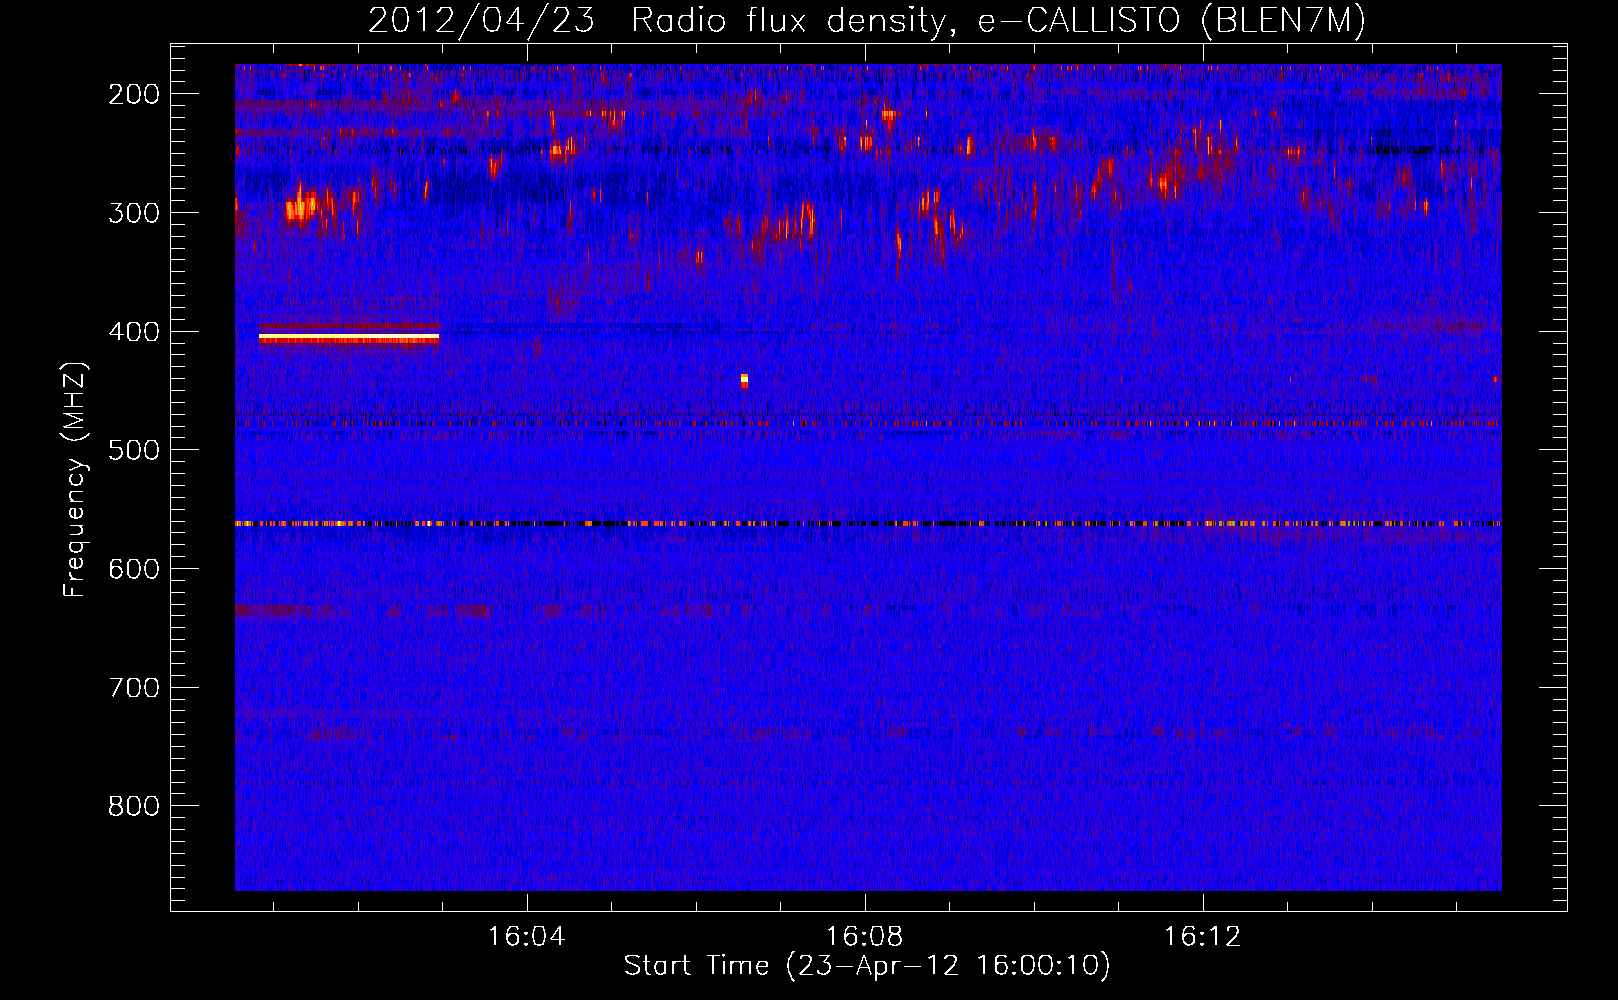The image size is (1618, 1000).
Task: Click the 400 frequency tick label
Action: tap(134, 332)
